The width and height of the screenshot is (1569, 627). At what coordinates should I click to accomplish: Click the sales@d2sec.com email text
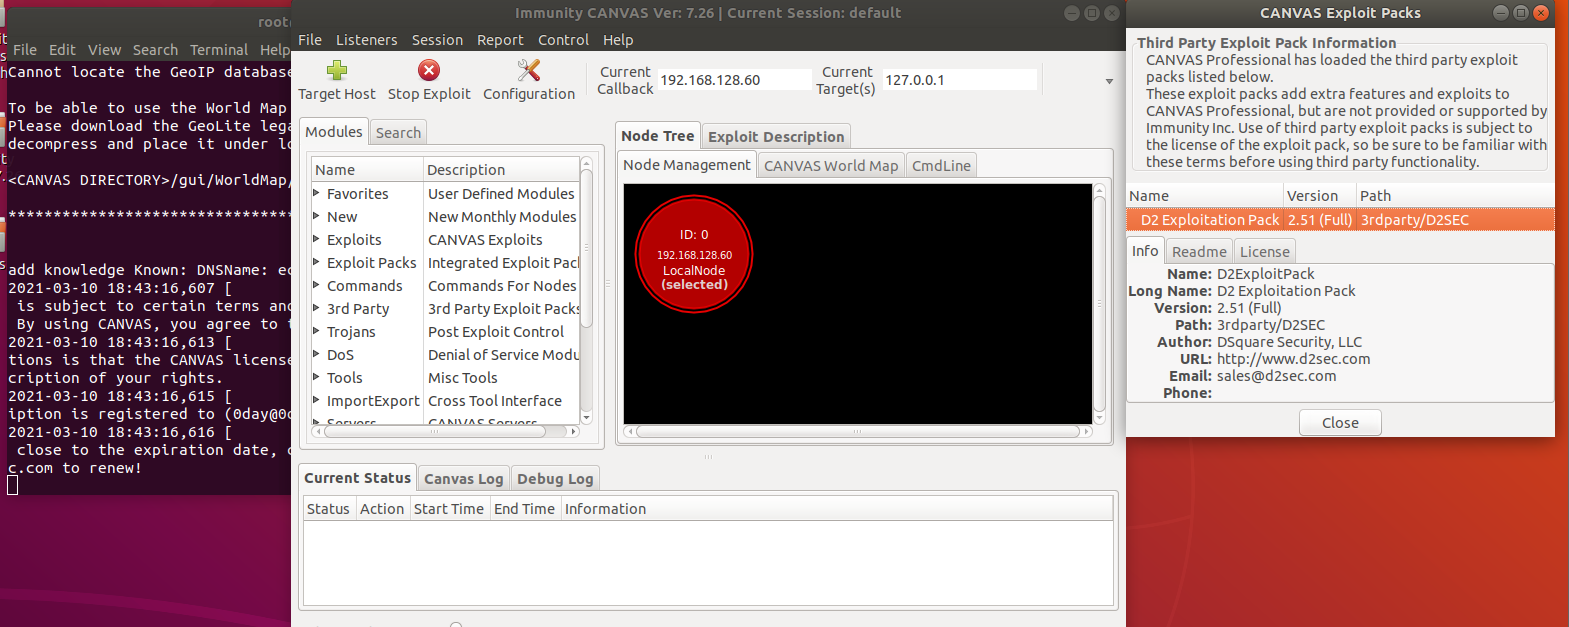click(x=1276, y=376)
